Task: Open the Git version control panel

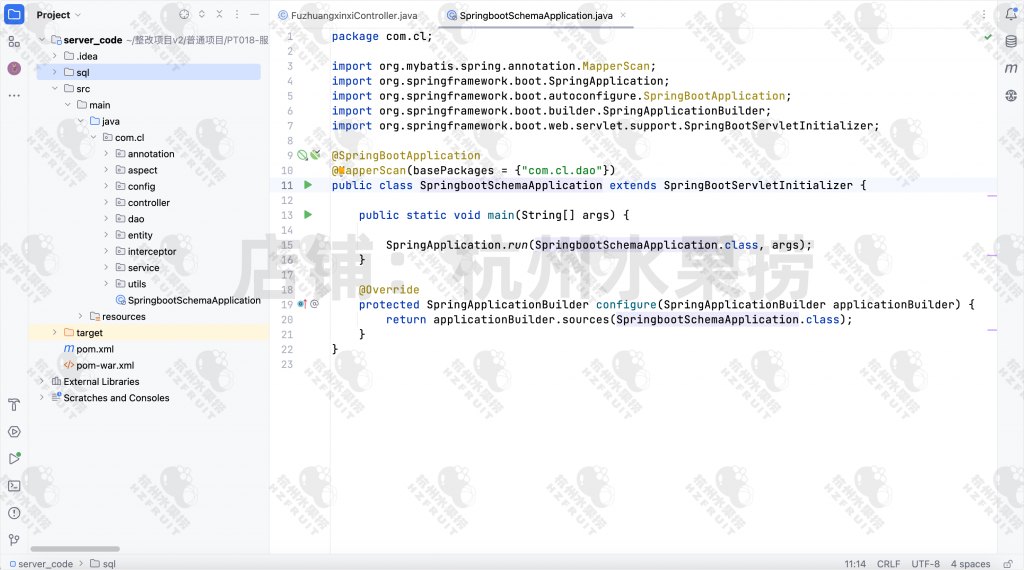Action: tap(14, 540)
